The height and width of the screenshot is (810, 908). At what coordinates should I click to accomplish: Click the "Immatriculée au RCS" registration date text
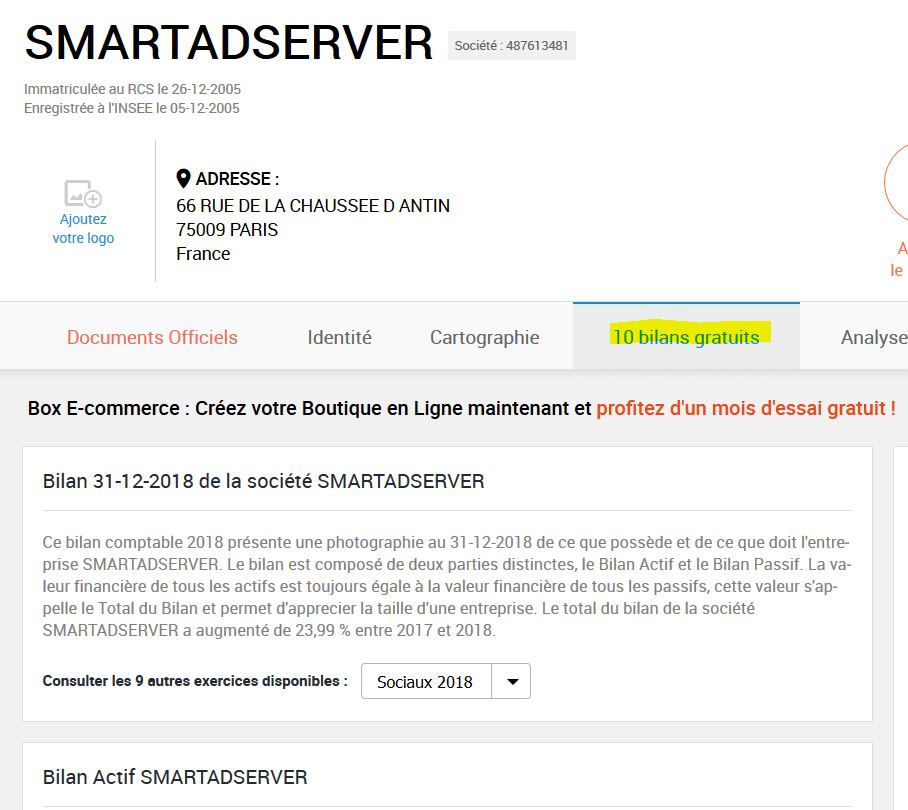point(132,89)
